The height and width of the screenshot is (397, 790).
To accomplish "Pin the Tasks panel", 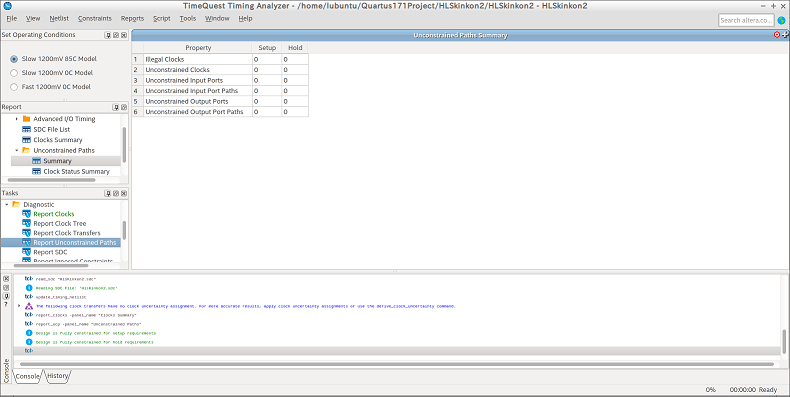I will (x=108, y=193).
